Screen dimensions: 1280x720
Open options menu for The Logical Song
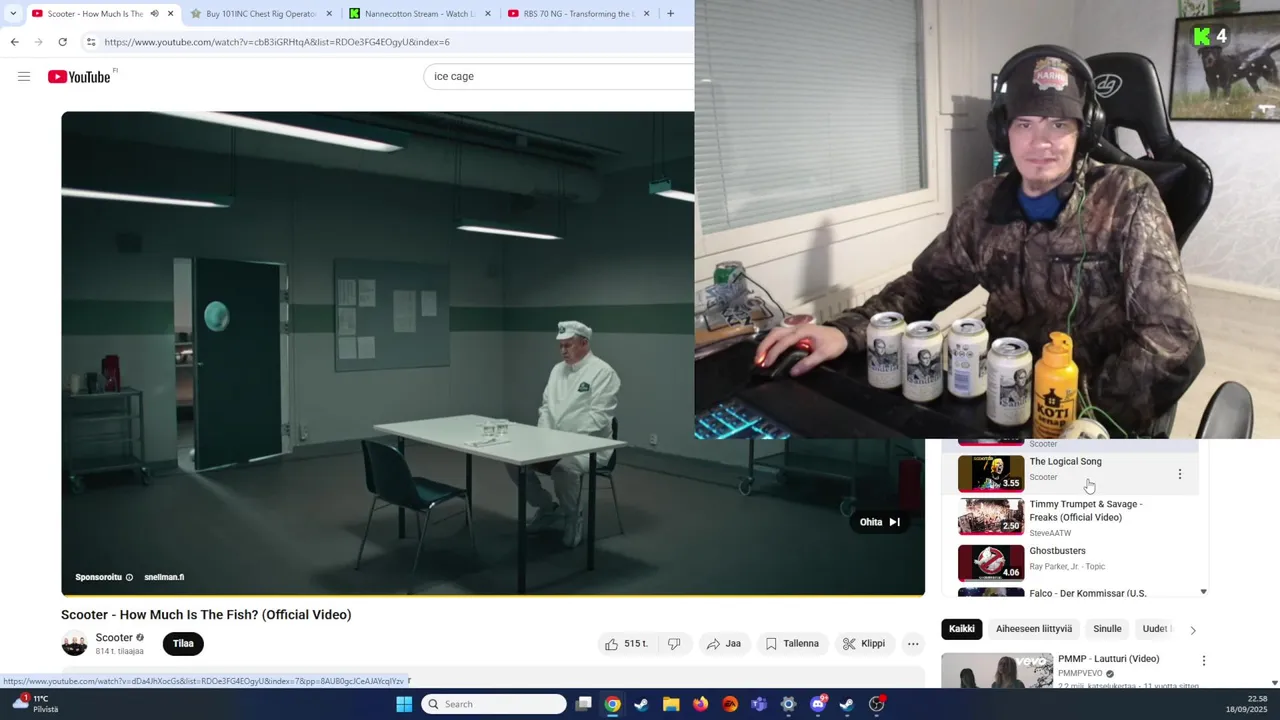1179,474
